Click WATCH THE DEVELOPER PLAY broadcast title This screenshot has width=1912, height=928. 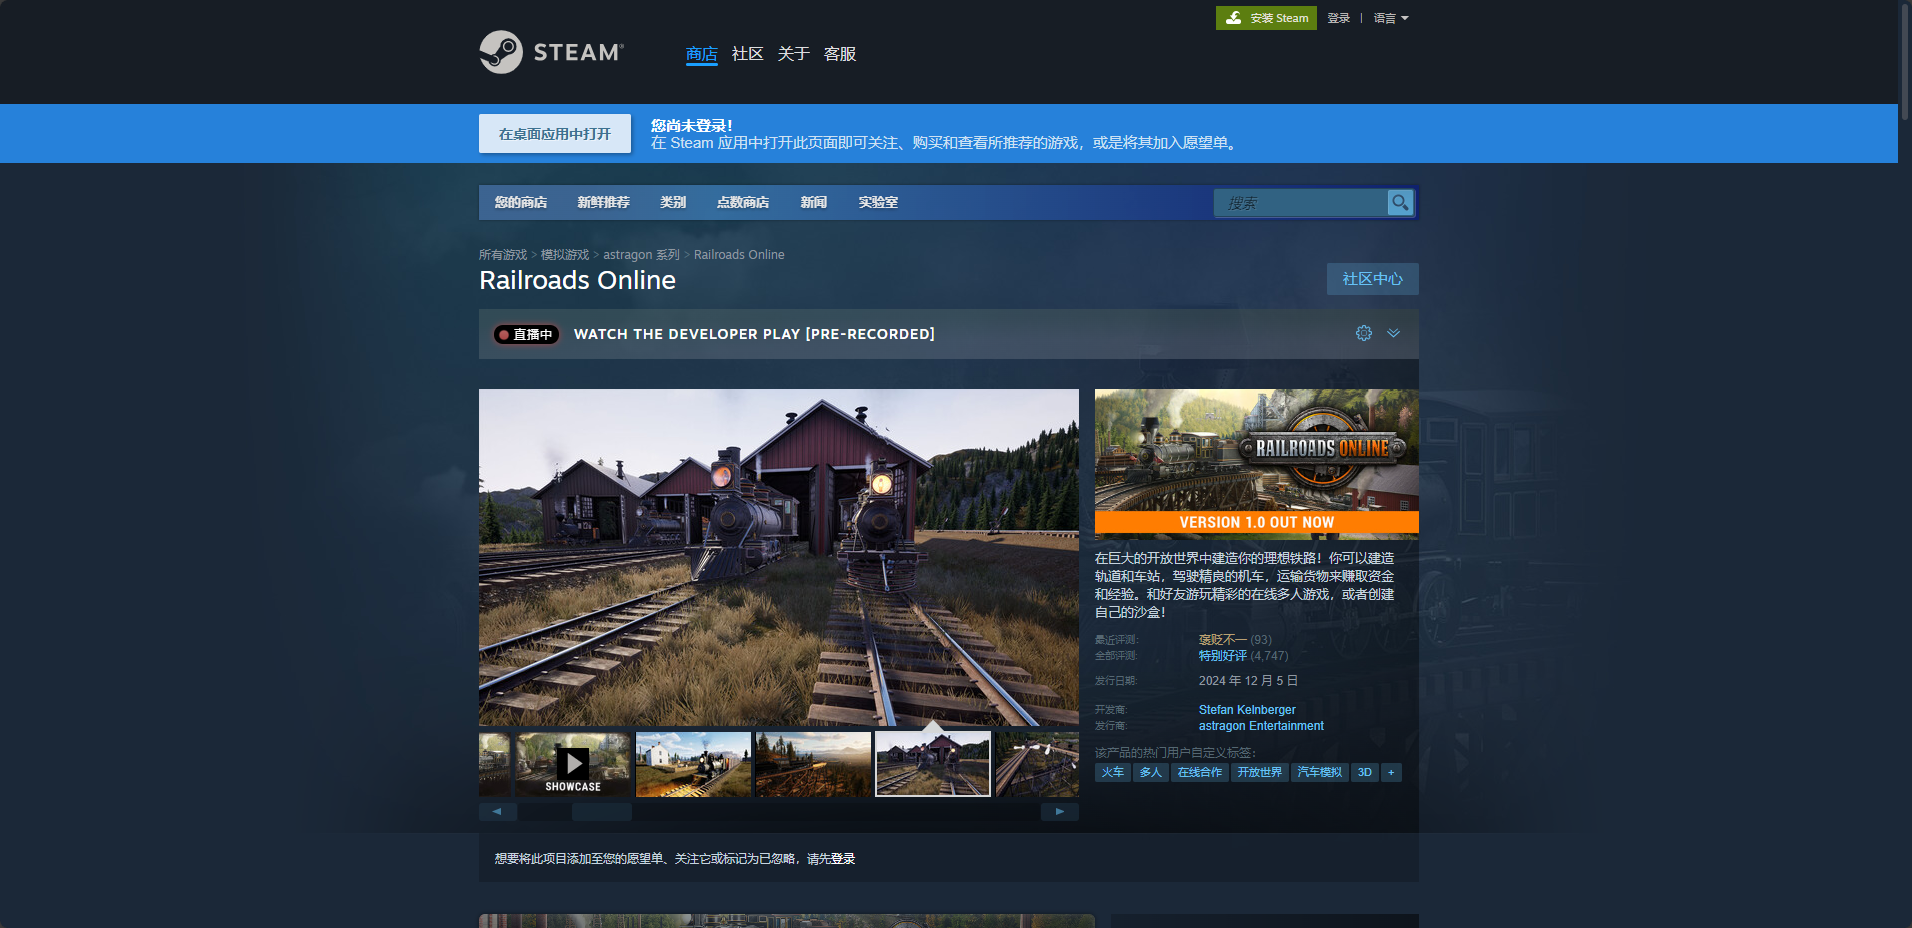[x=754, y=334]
